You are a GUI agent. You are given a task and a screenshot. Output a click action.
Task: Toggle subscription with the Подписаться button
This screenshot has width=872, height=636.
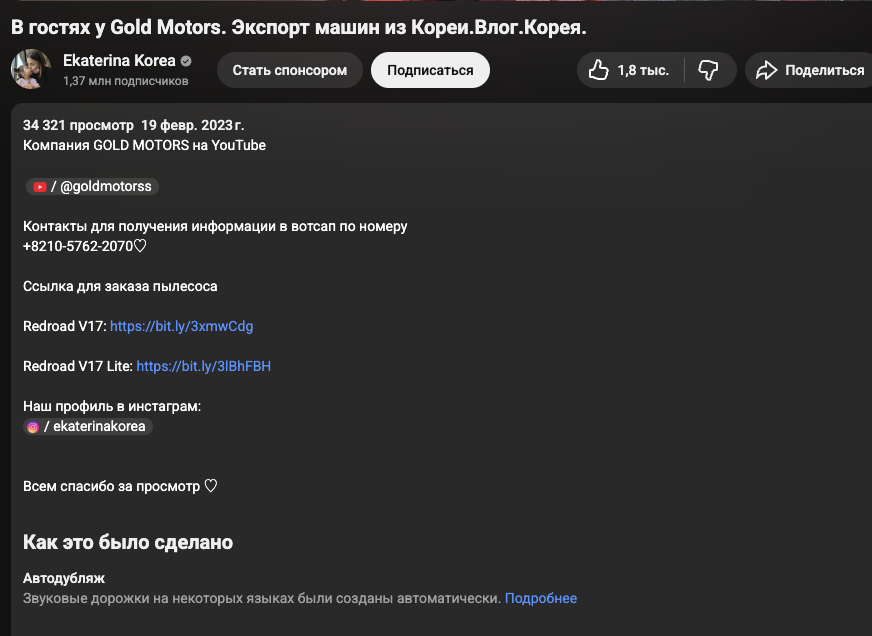[430, 70]
